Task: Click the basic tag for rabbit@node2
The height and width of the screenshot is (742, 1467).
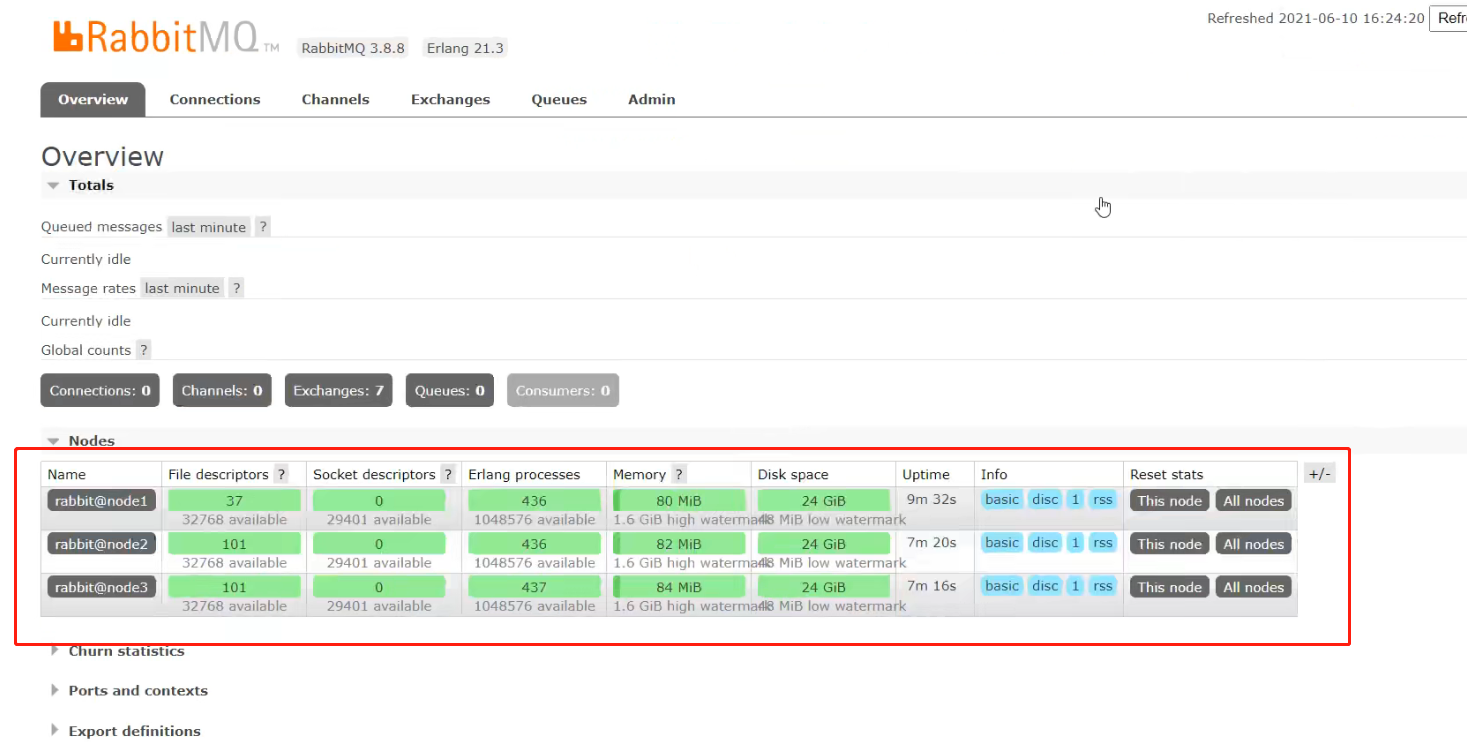Action: tap(1002, 543)
